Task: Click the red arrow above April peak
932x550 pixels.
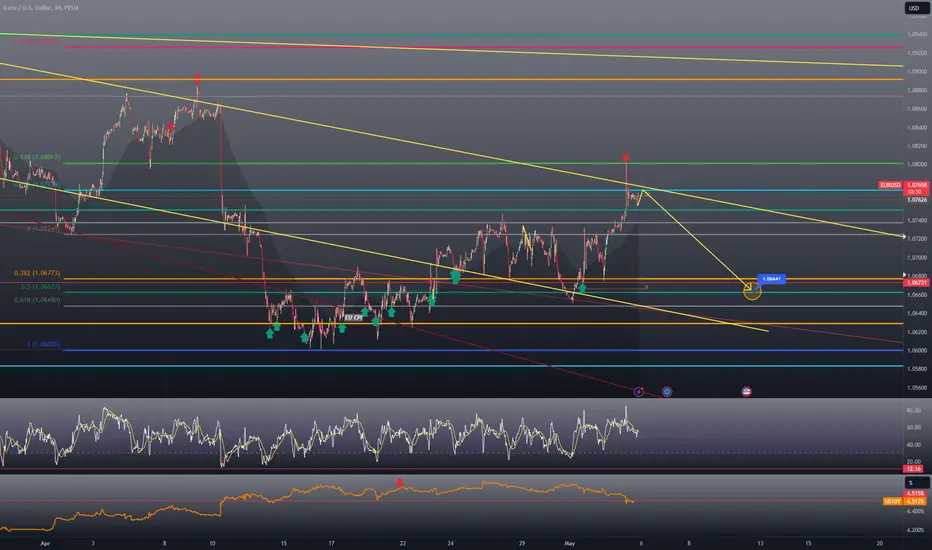Action: click(x=197, y=78)
